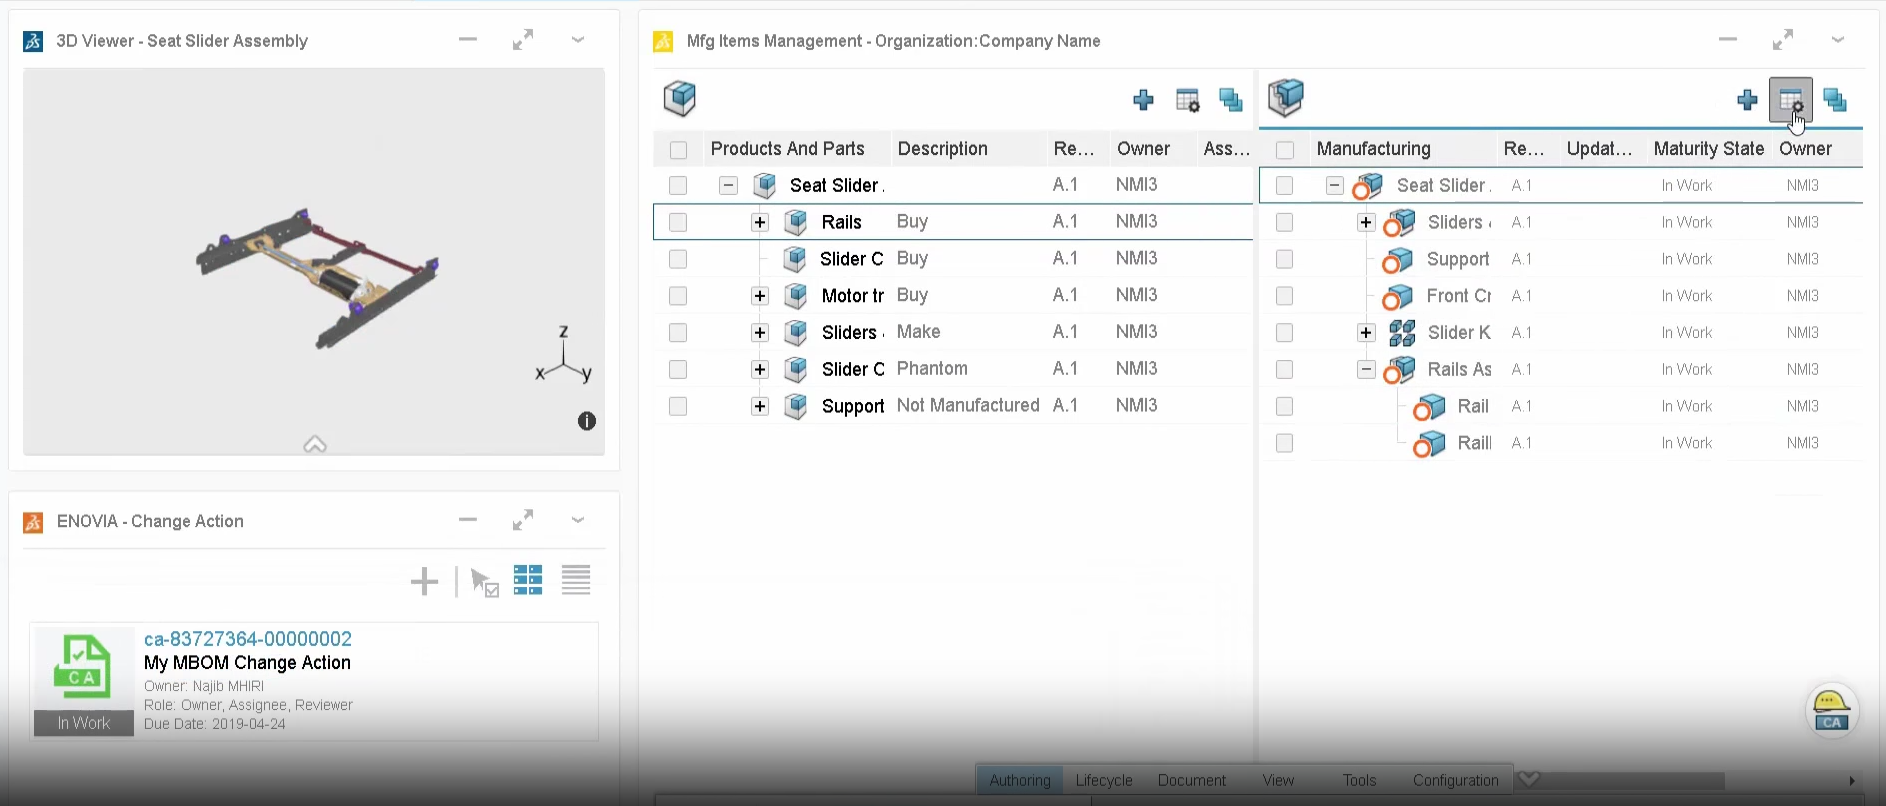
Task: Select all Manufacturing rows via header checkbox
Action: pos(1285,150)
